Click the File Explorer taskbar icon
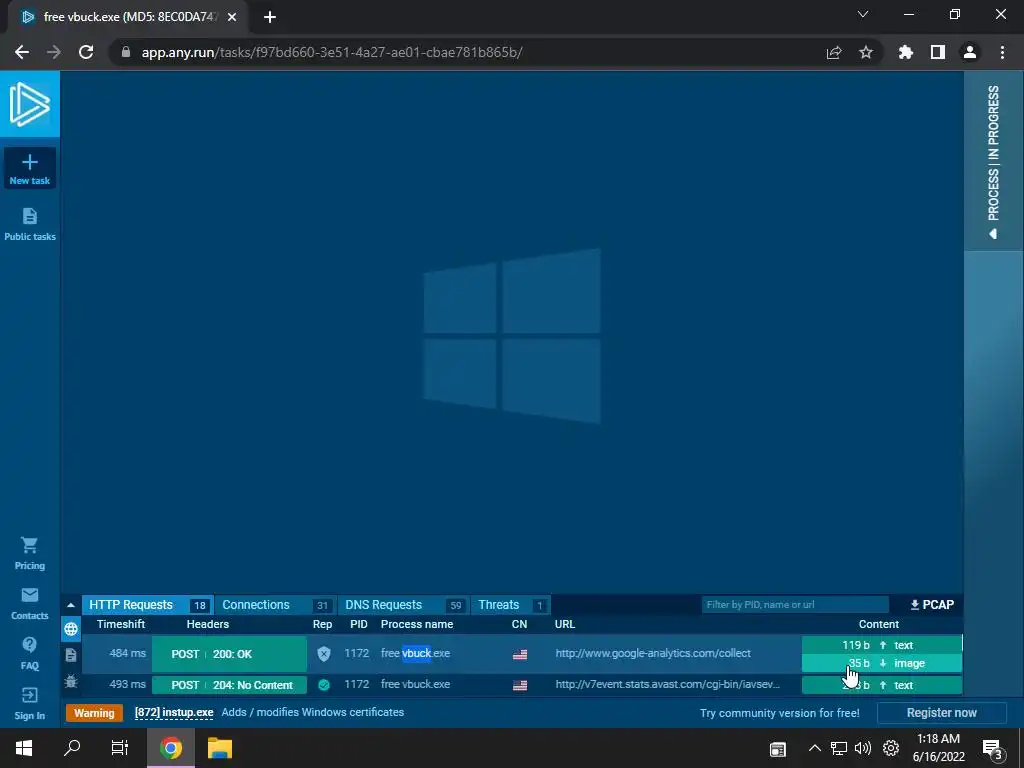Image resolution: width=1024 pixels, height=768 pixels. click(x=220, y=748)
